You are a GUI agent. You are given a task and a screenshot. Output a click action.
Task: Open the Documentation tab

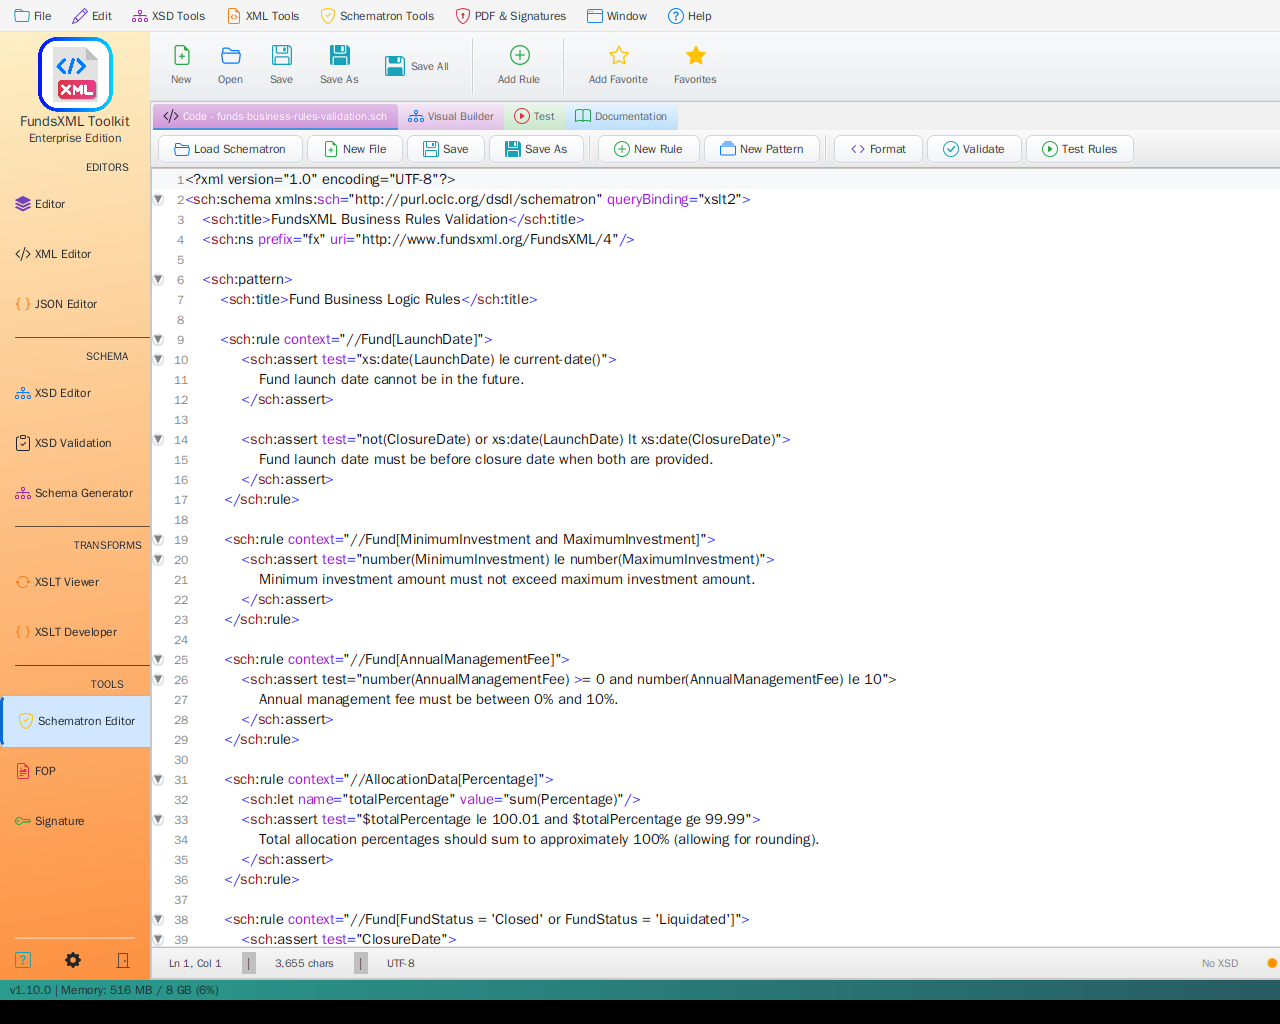point(621,116)
